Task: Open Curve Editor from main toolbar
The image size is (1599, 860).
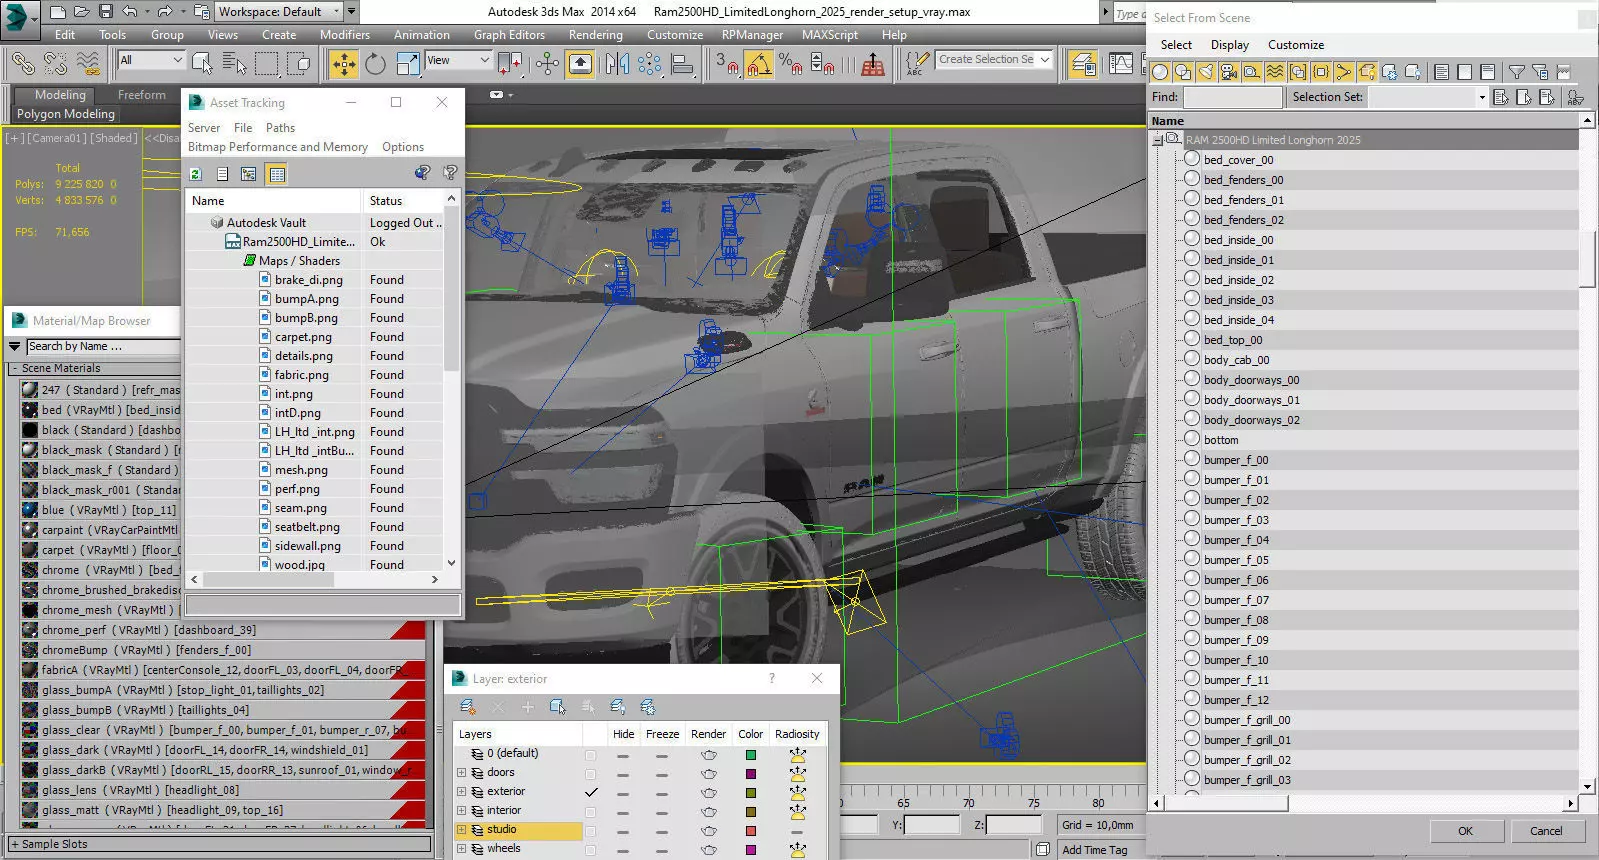Action: [x=1121, y=64]
